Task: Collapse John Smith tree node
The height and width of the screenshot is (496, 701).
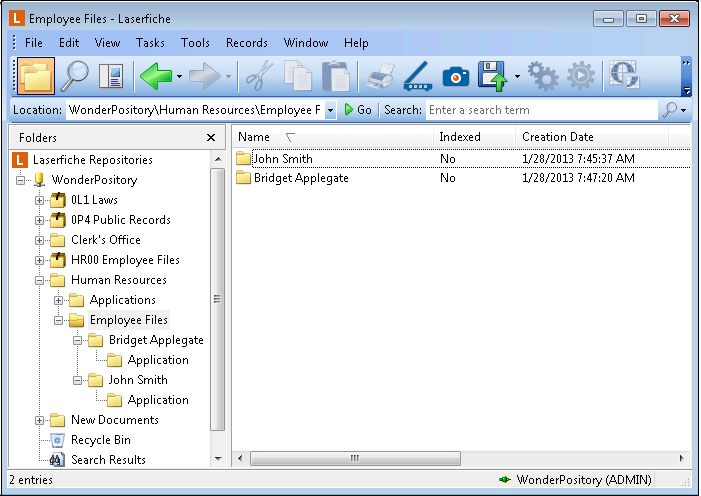Action: [x=77, y=381]
